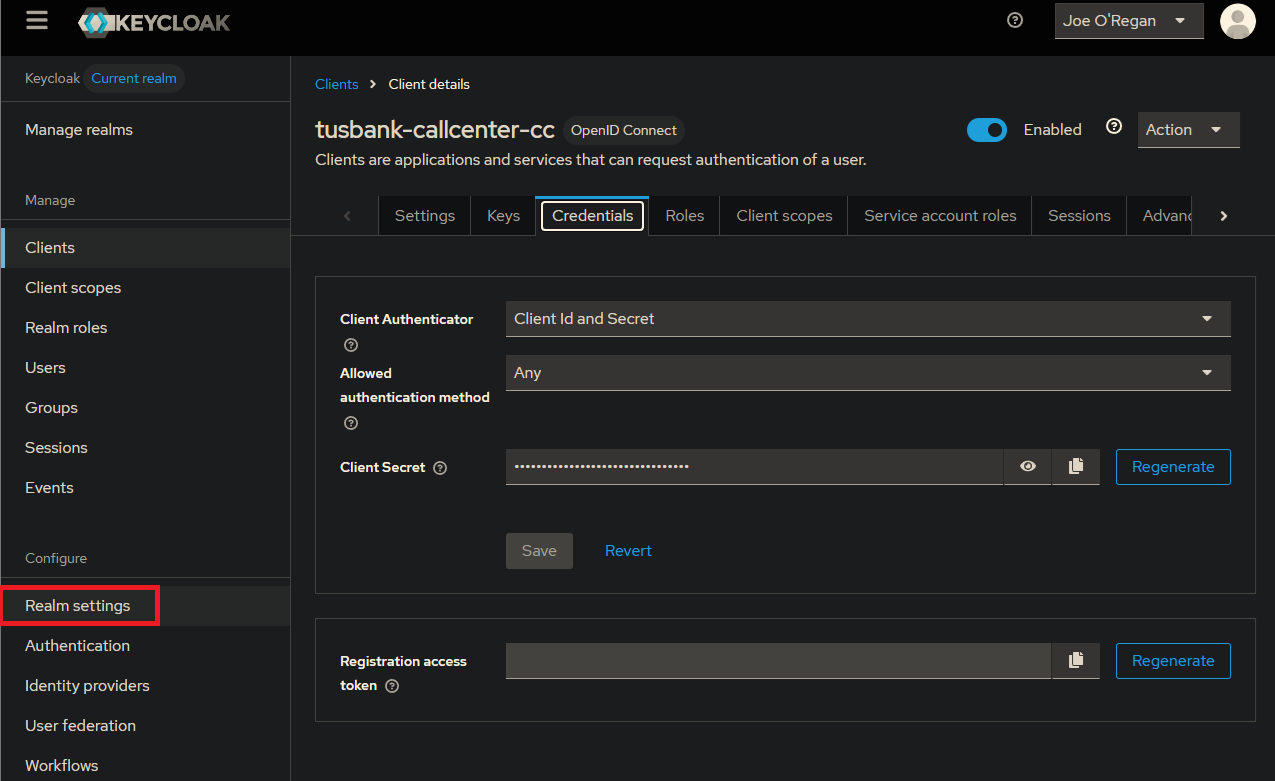The height and width of the screenshot is (781, 1275).
Task: Select the Credentials tab
Action: 593,216
